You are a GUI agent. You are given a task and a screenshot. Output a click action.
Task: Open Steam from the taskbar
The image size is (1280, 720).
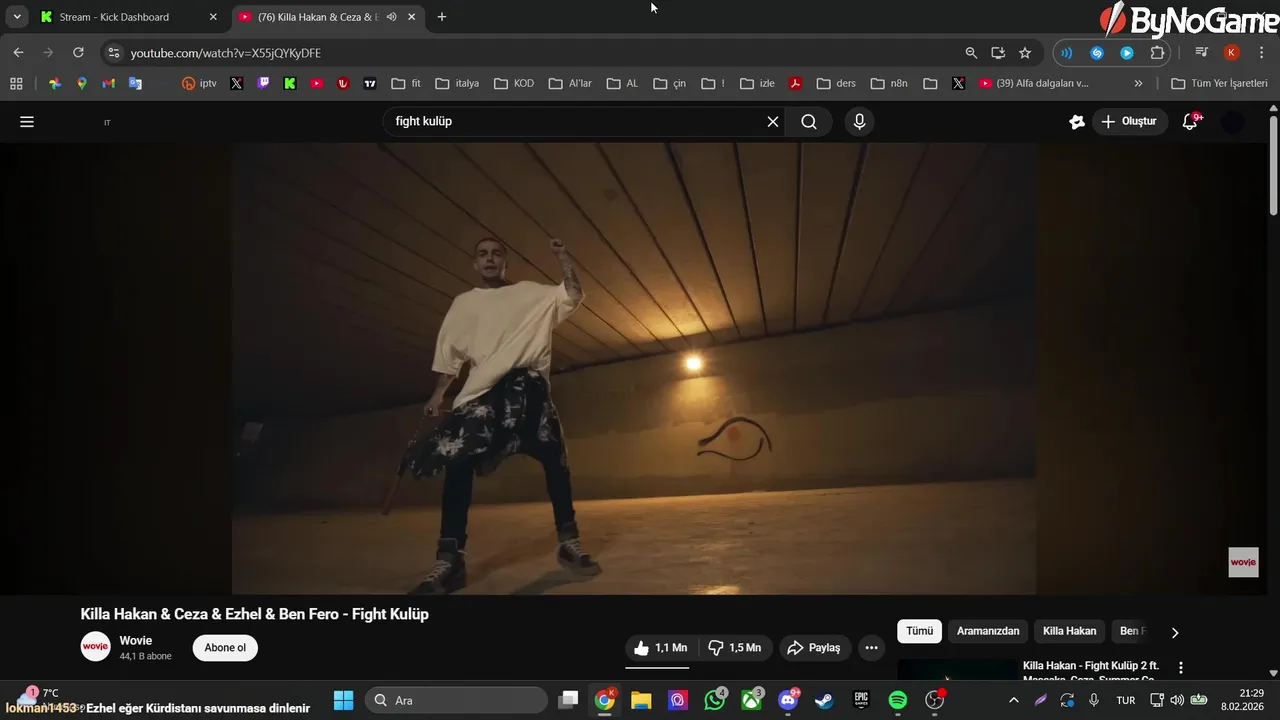pyautogui.click(x=824, y=700)
